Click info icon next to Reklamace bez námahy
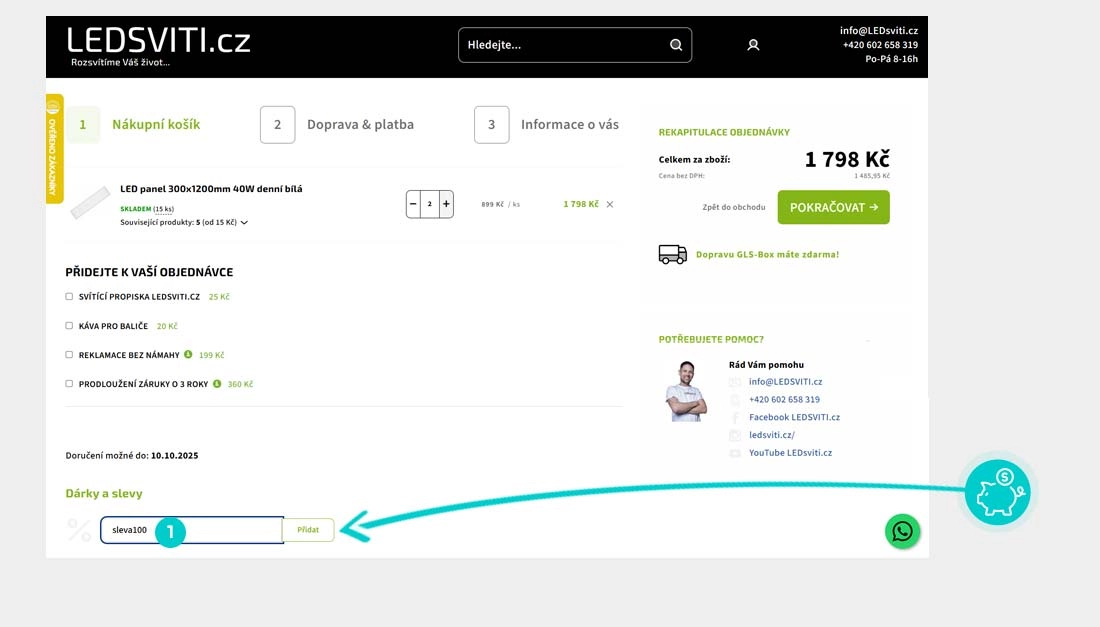The width and height of the screenshot is (1100, 627). pyautogui.click(x=188, y=354)
